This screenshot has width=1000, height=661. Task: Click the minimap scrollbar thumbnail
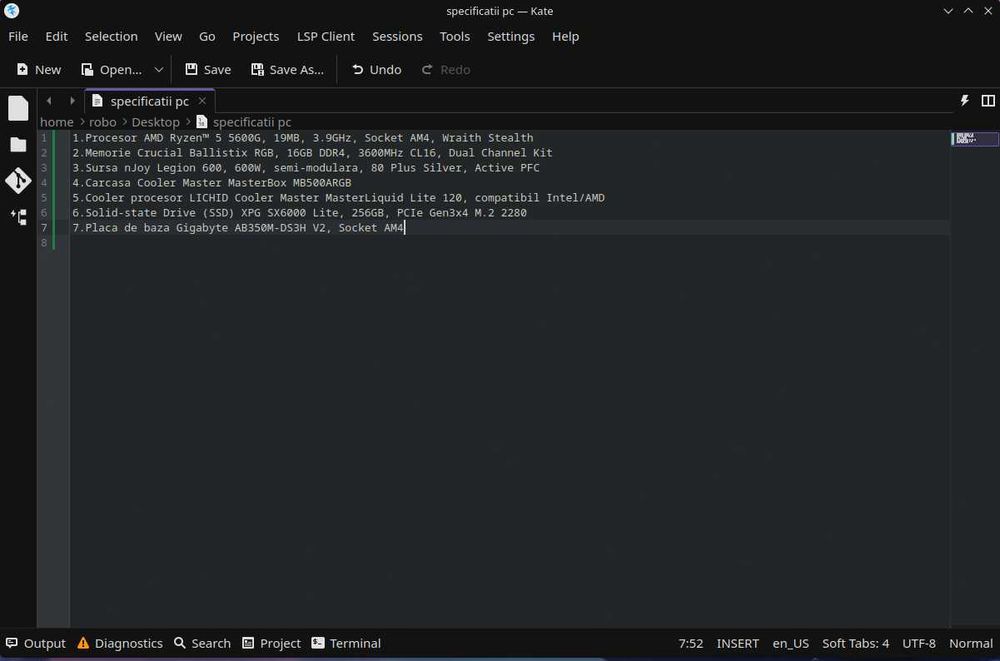[974, 138]
